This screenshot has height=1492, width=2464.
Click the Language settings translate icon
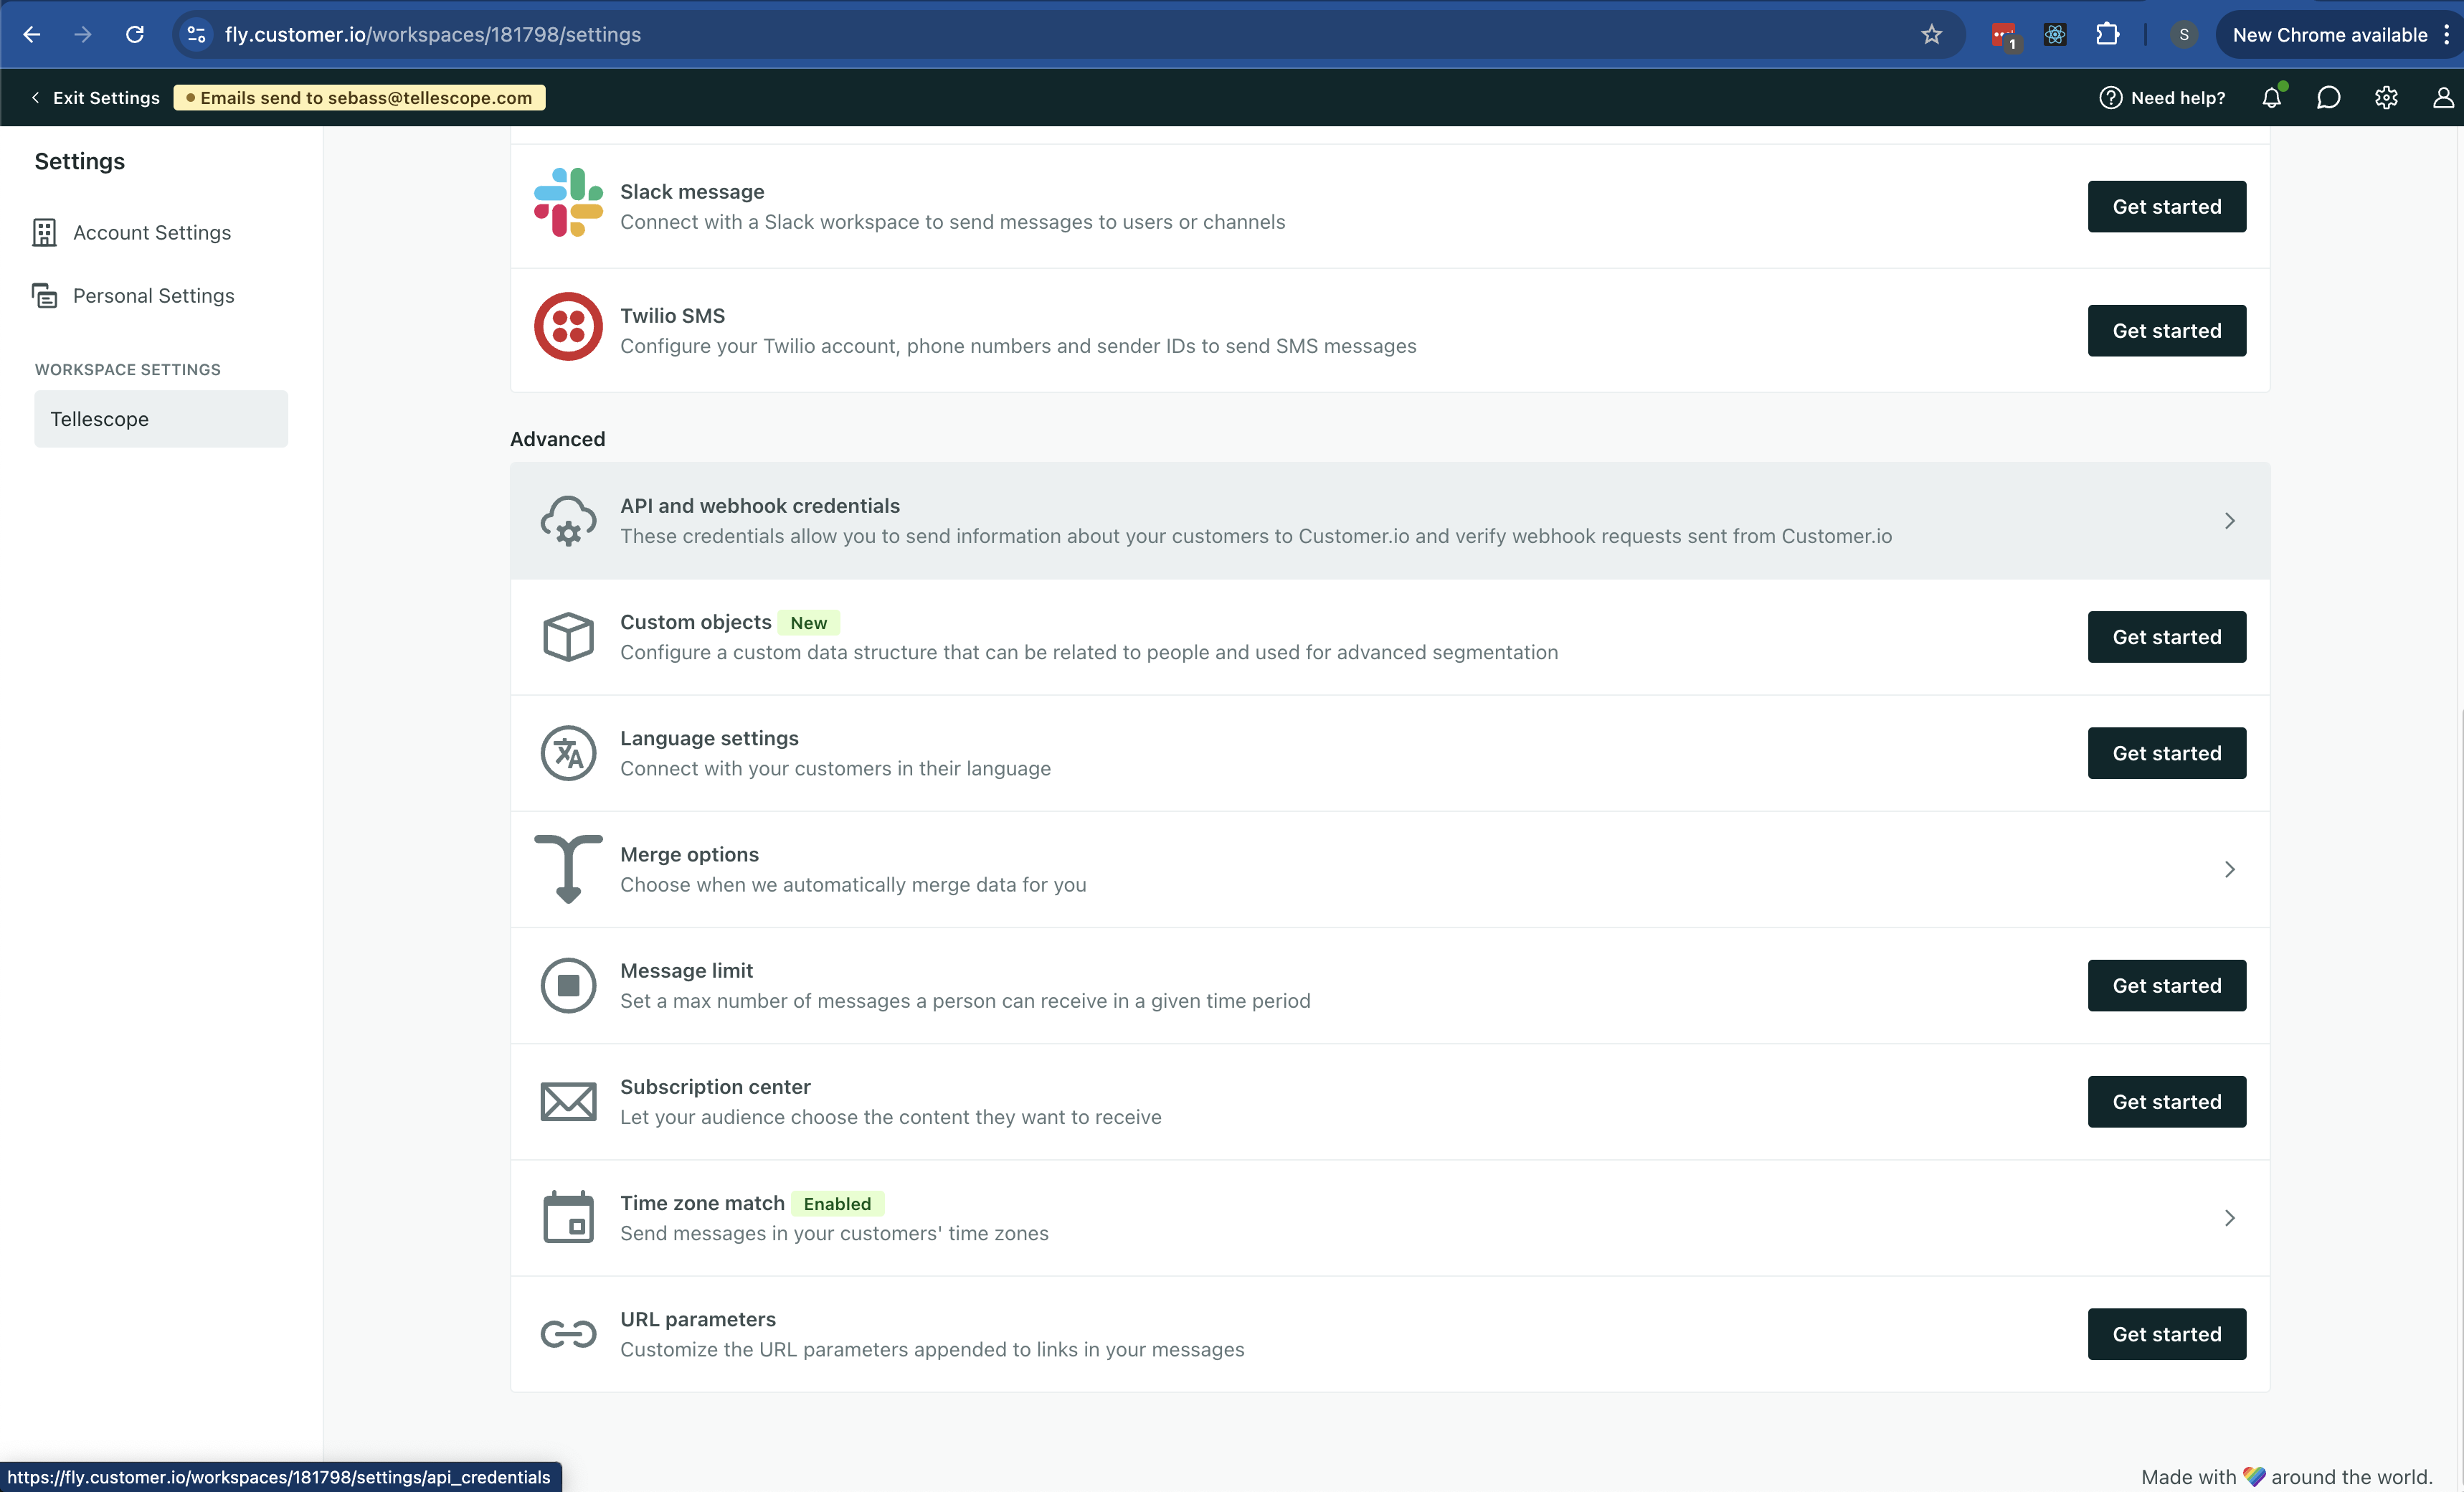[568, 753]
